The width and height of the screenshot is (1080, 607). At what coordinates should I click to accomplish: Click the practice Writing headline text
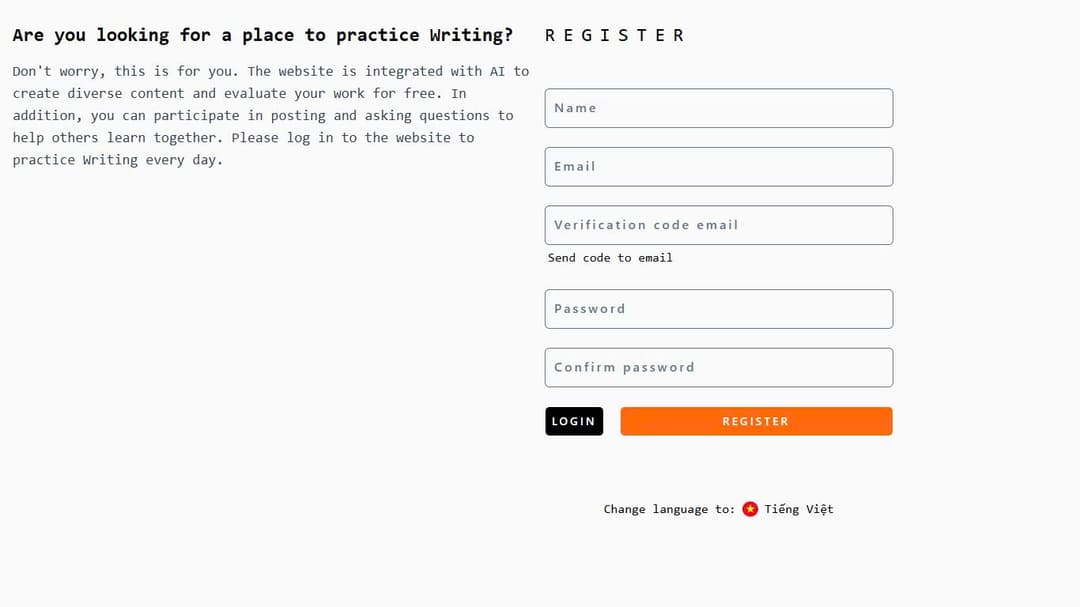click(x=262, y=34)
